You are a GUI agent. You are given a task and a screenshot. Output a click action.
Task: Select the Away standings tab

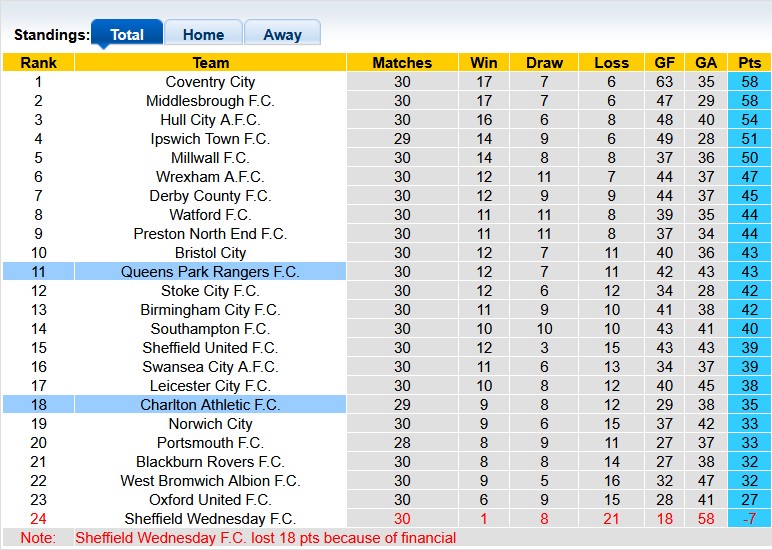[282, 34]
